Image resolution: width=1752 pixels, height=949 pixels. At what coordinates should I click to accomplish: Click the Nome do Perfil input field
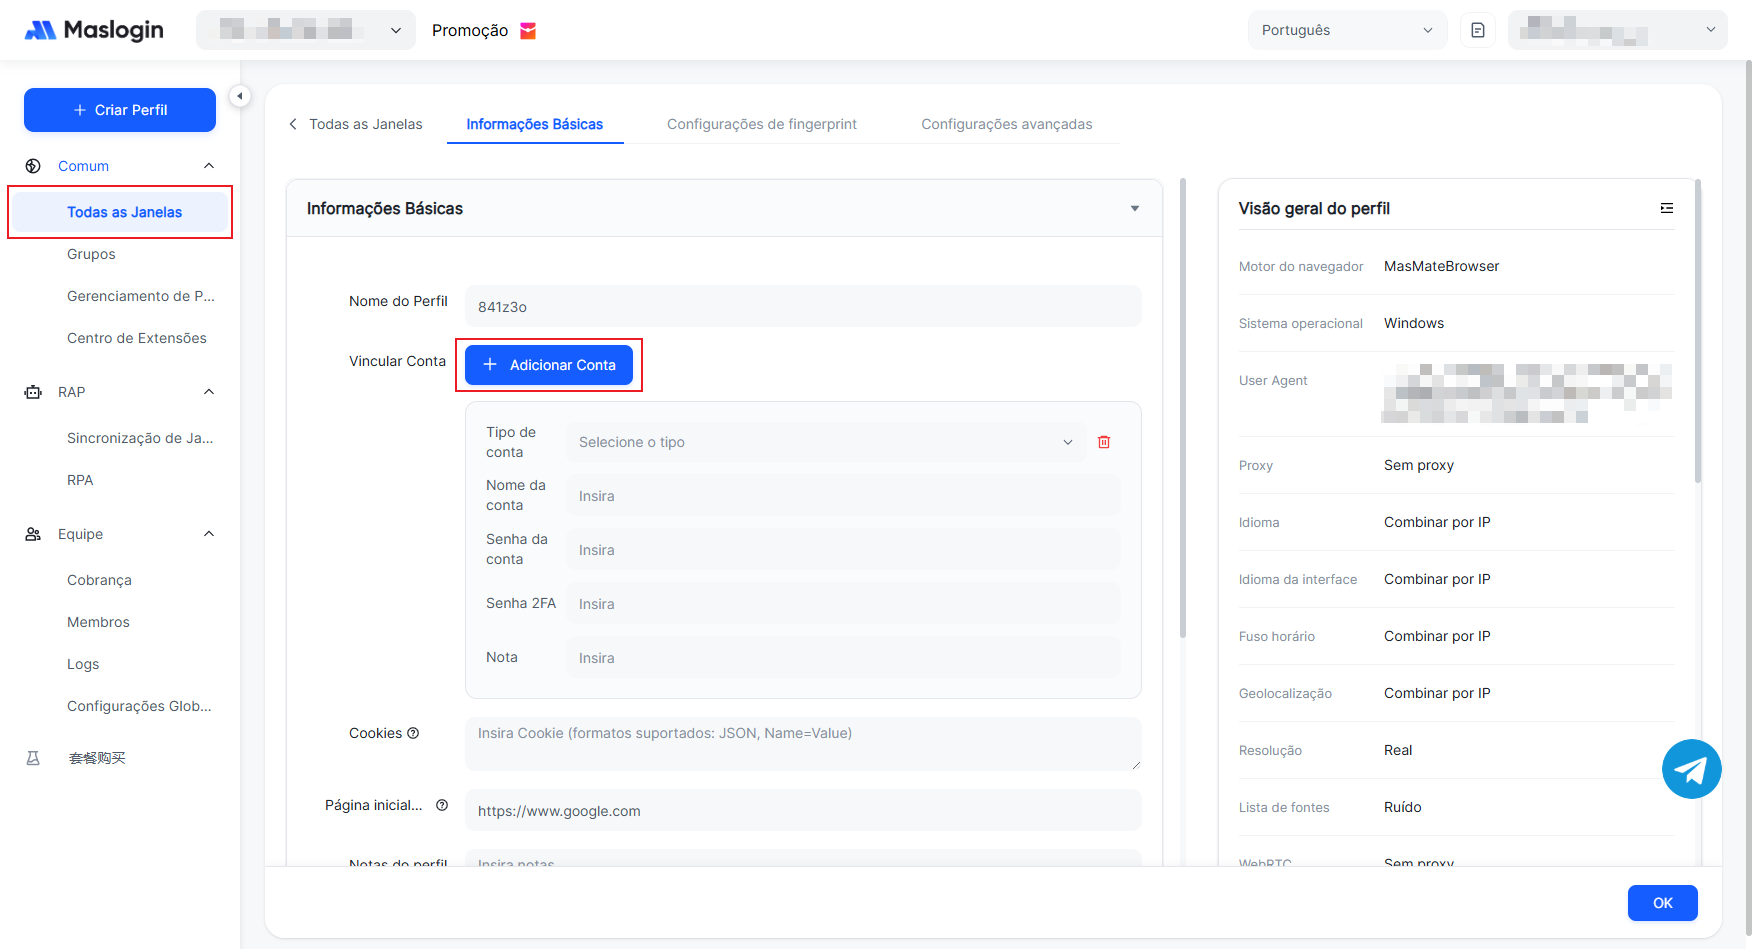point(802,306)
